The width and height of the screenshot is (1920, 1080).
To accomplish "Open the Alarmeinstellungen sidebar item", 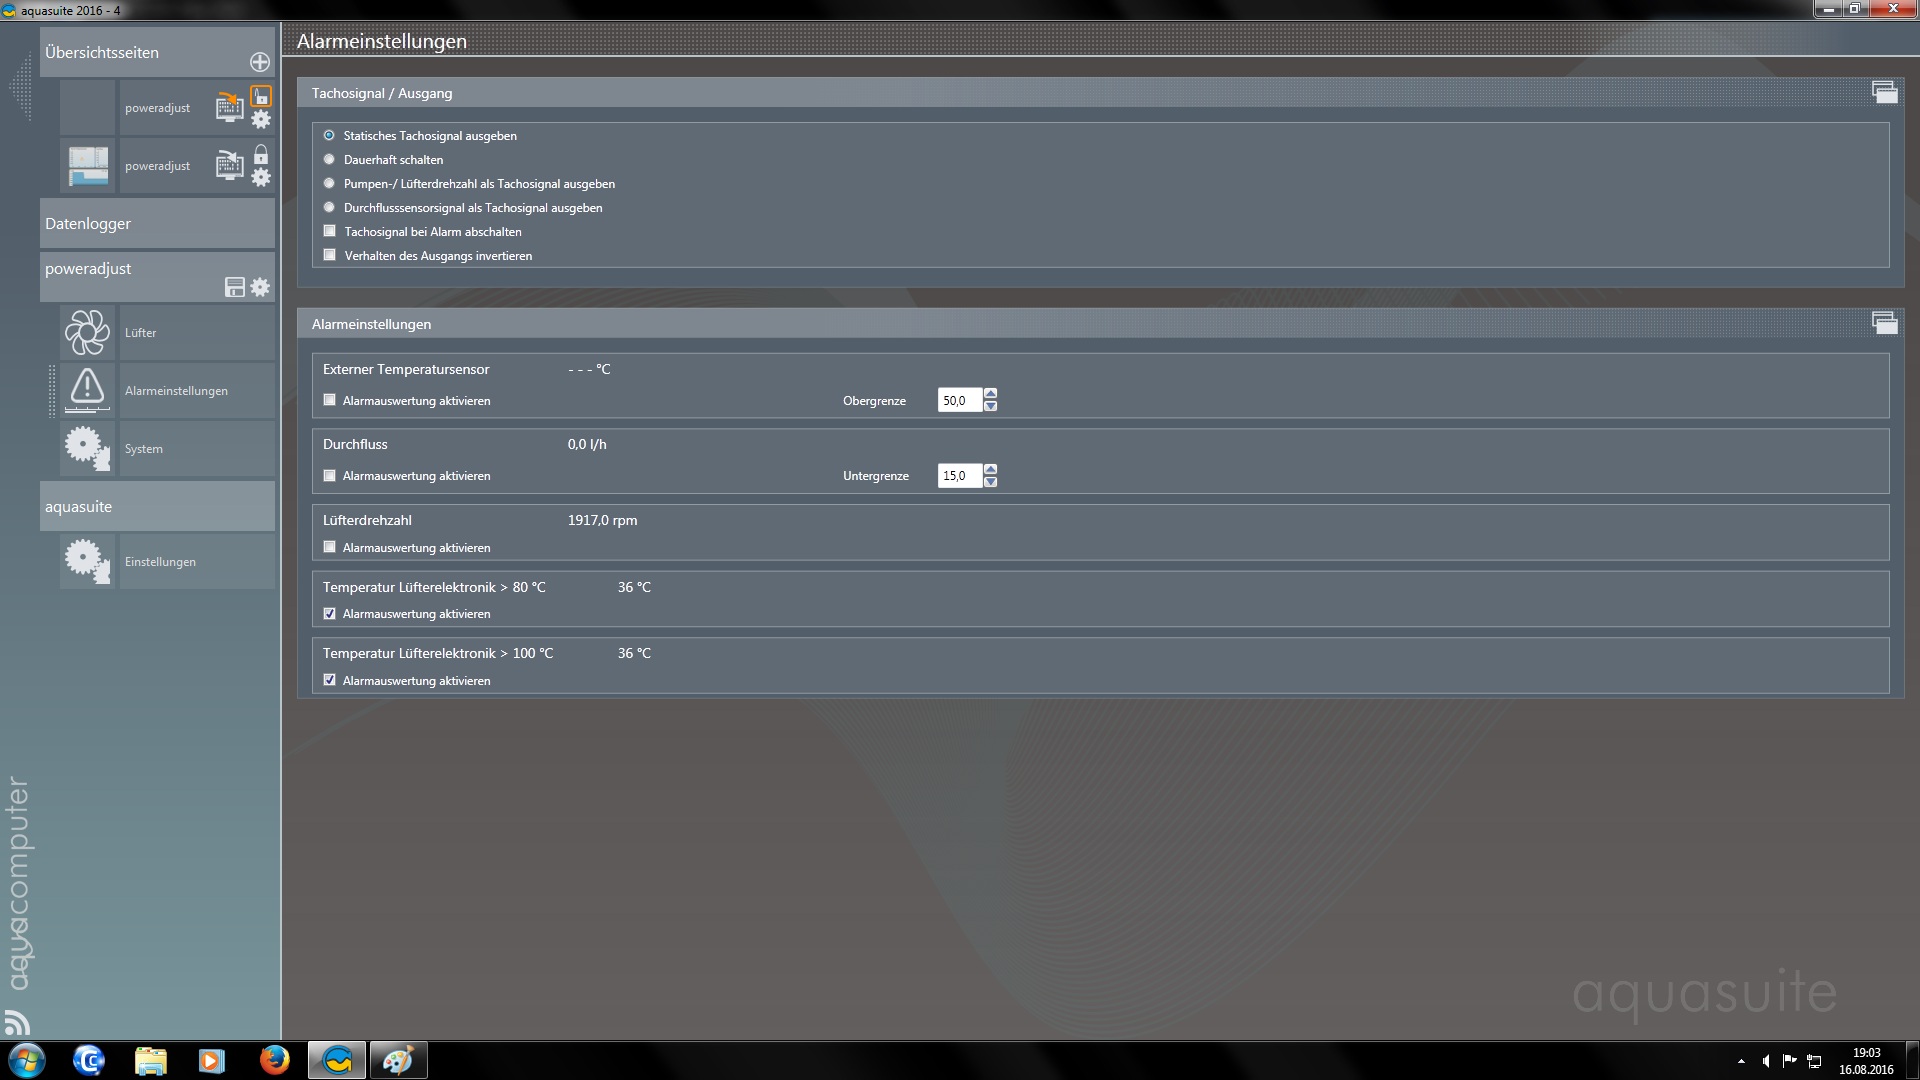I will [176, 391].
